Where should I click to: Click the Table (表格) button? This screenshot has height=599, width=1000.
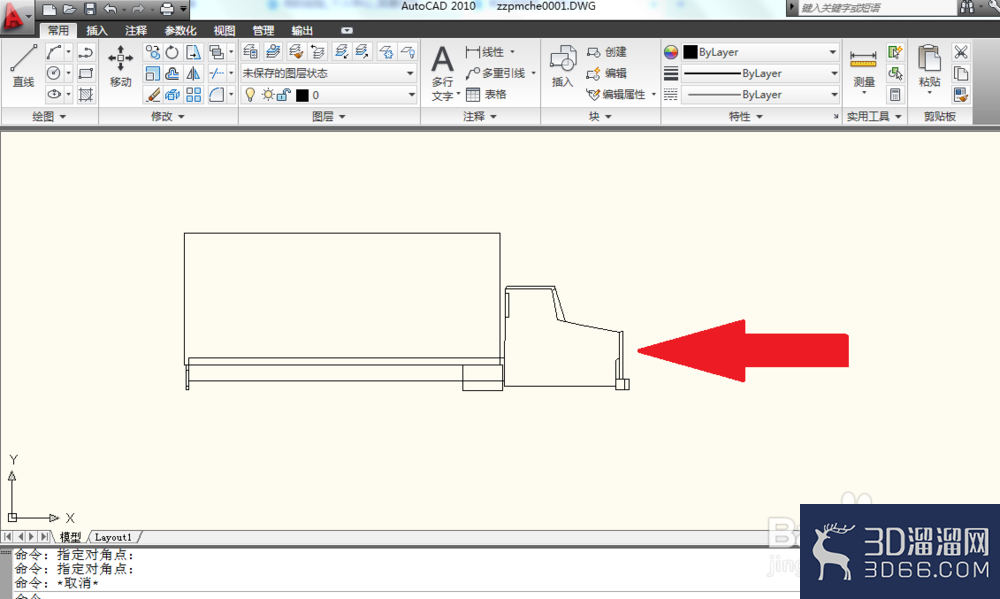(x=486, y=94)
